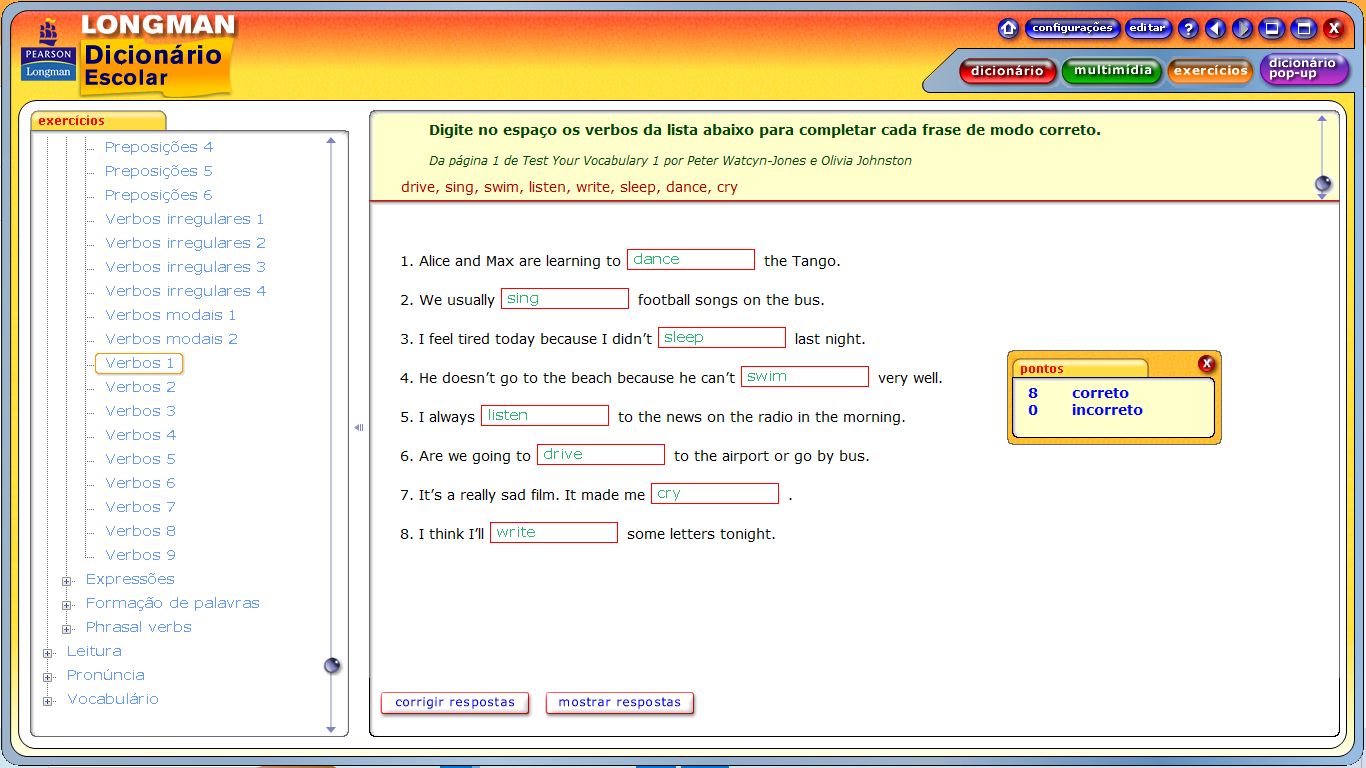Viewport: 1366px width, 768px height.
Task: Open exercise Preposições 4
Action: pos(159,147)
